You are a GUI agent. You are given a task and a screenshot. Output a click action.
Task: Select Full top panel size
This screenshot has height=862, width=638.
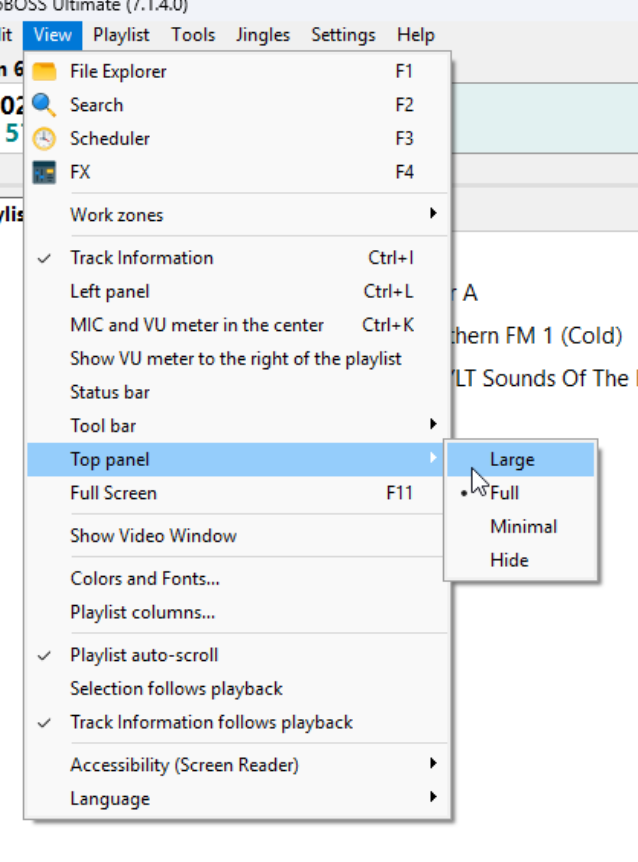(x=520, y=493)
